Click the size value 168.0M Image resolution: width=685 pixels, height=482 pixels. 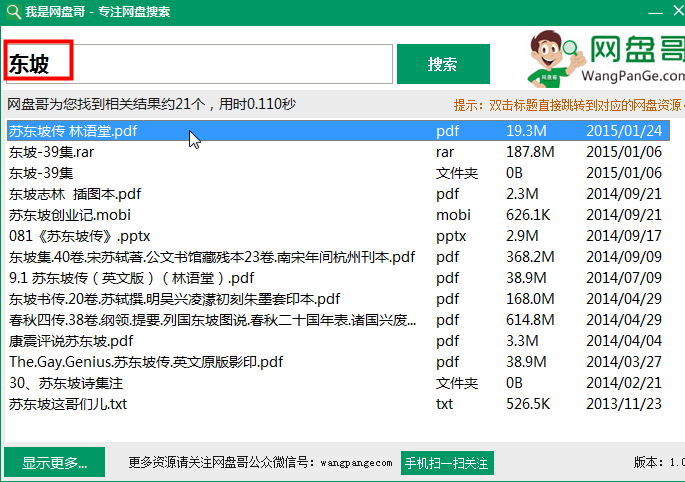point(530,298)
